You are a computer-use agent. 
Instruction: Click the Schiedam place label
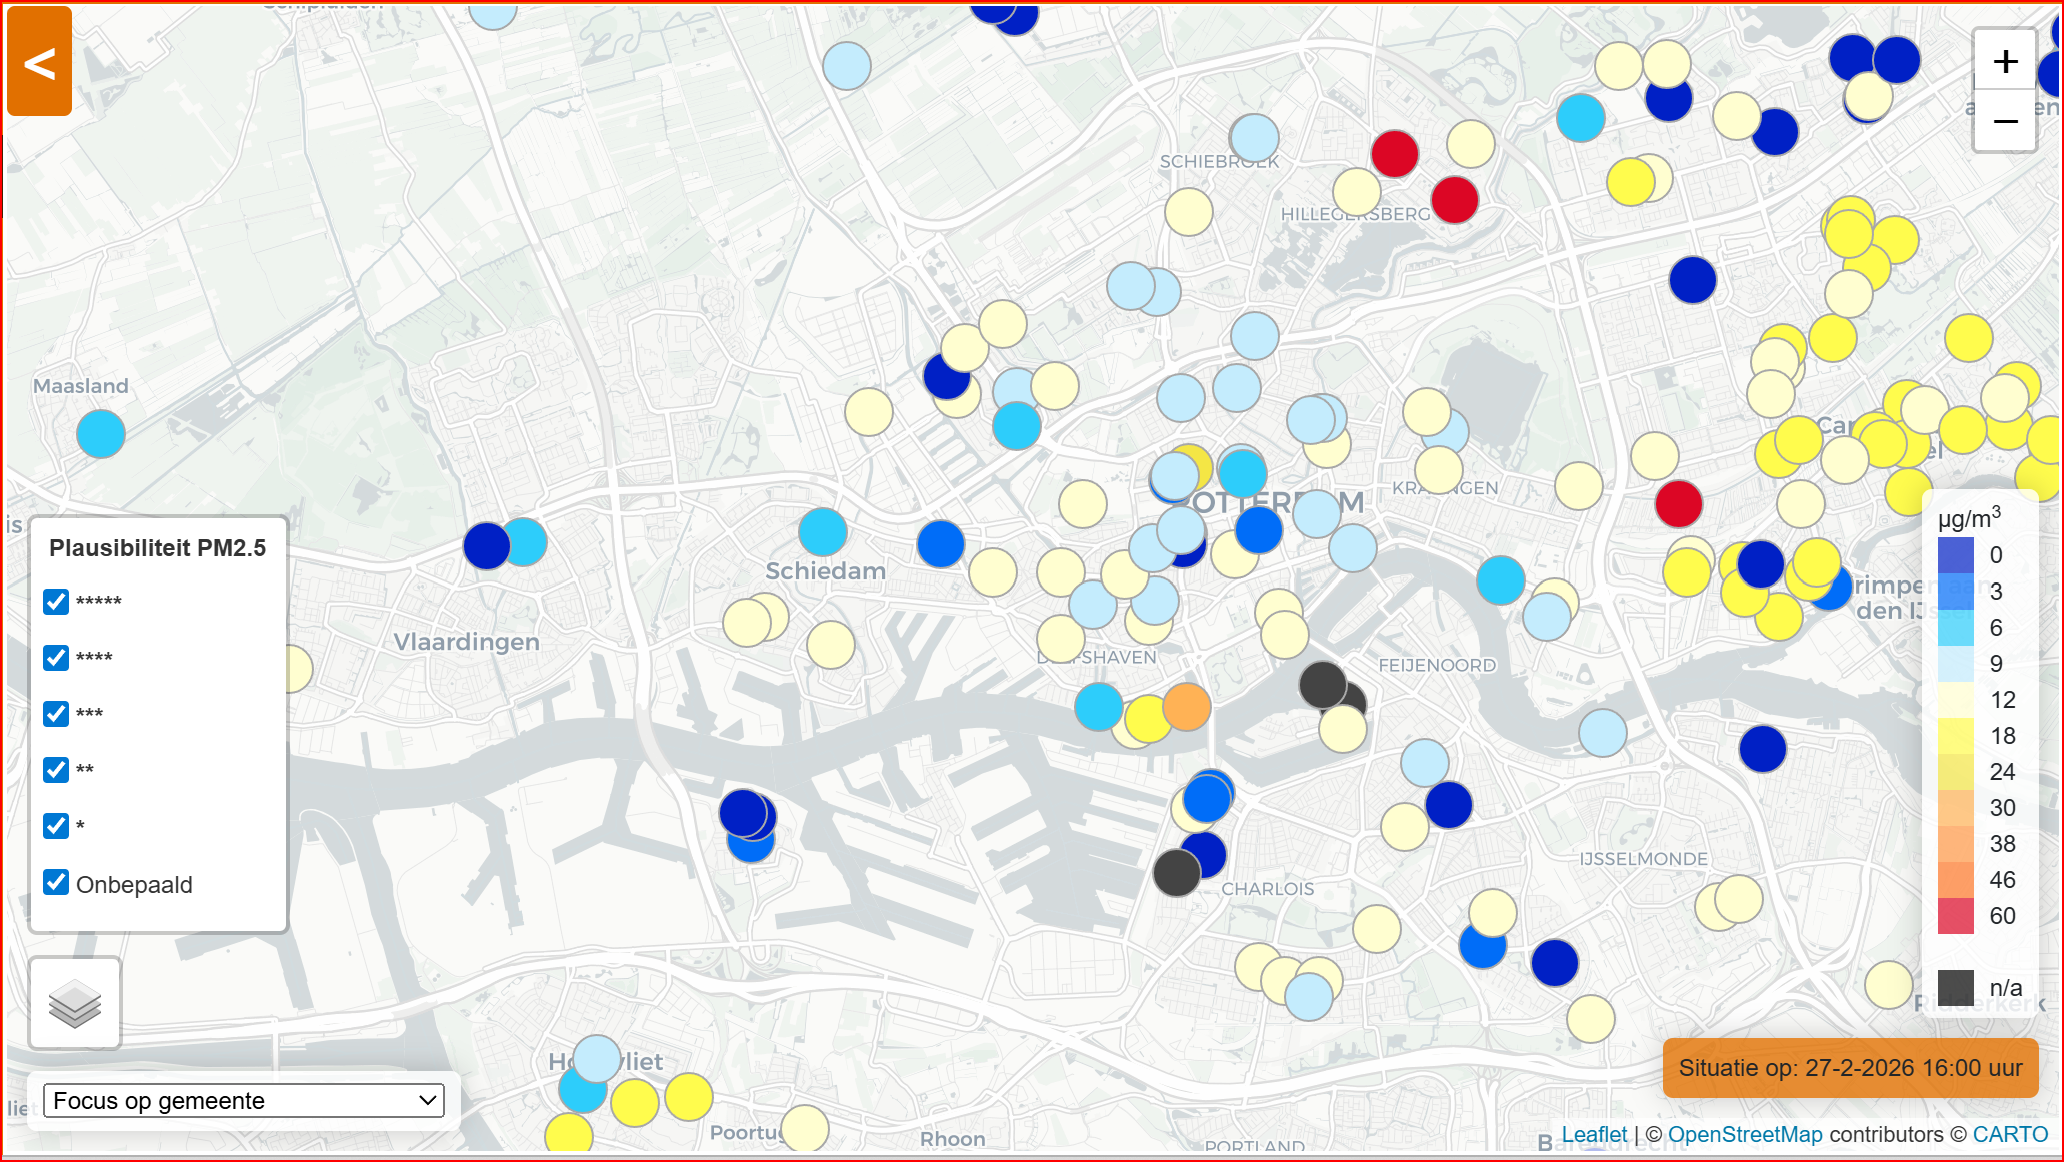826,571
